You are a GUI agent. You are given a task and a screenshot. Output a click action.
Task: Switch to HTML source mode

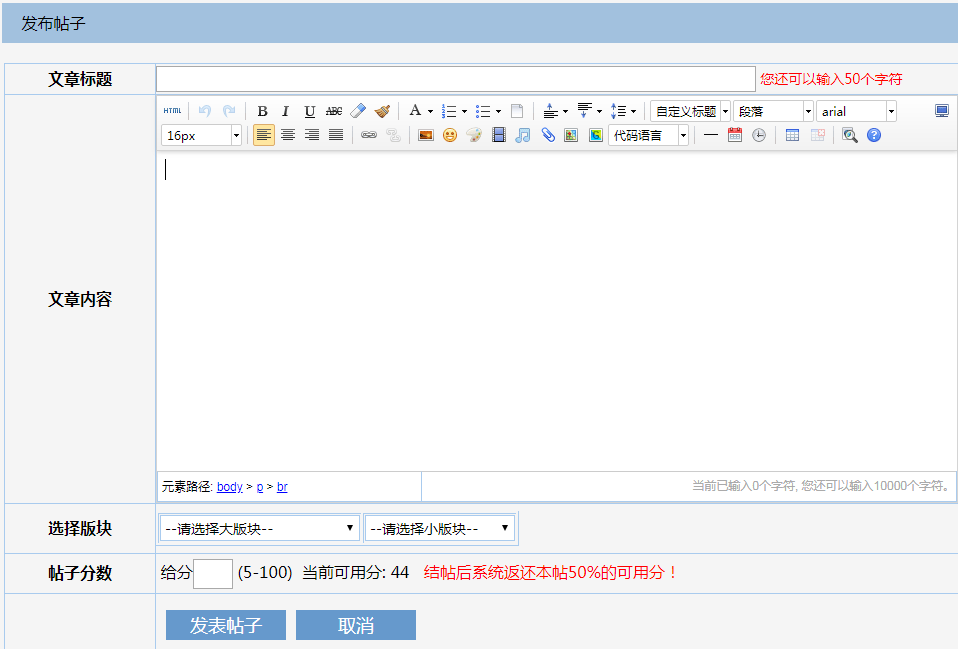pos(172,111)
